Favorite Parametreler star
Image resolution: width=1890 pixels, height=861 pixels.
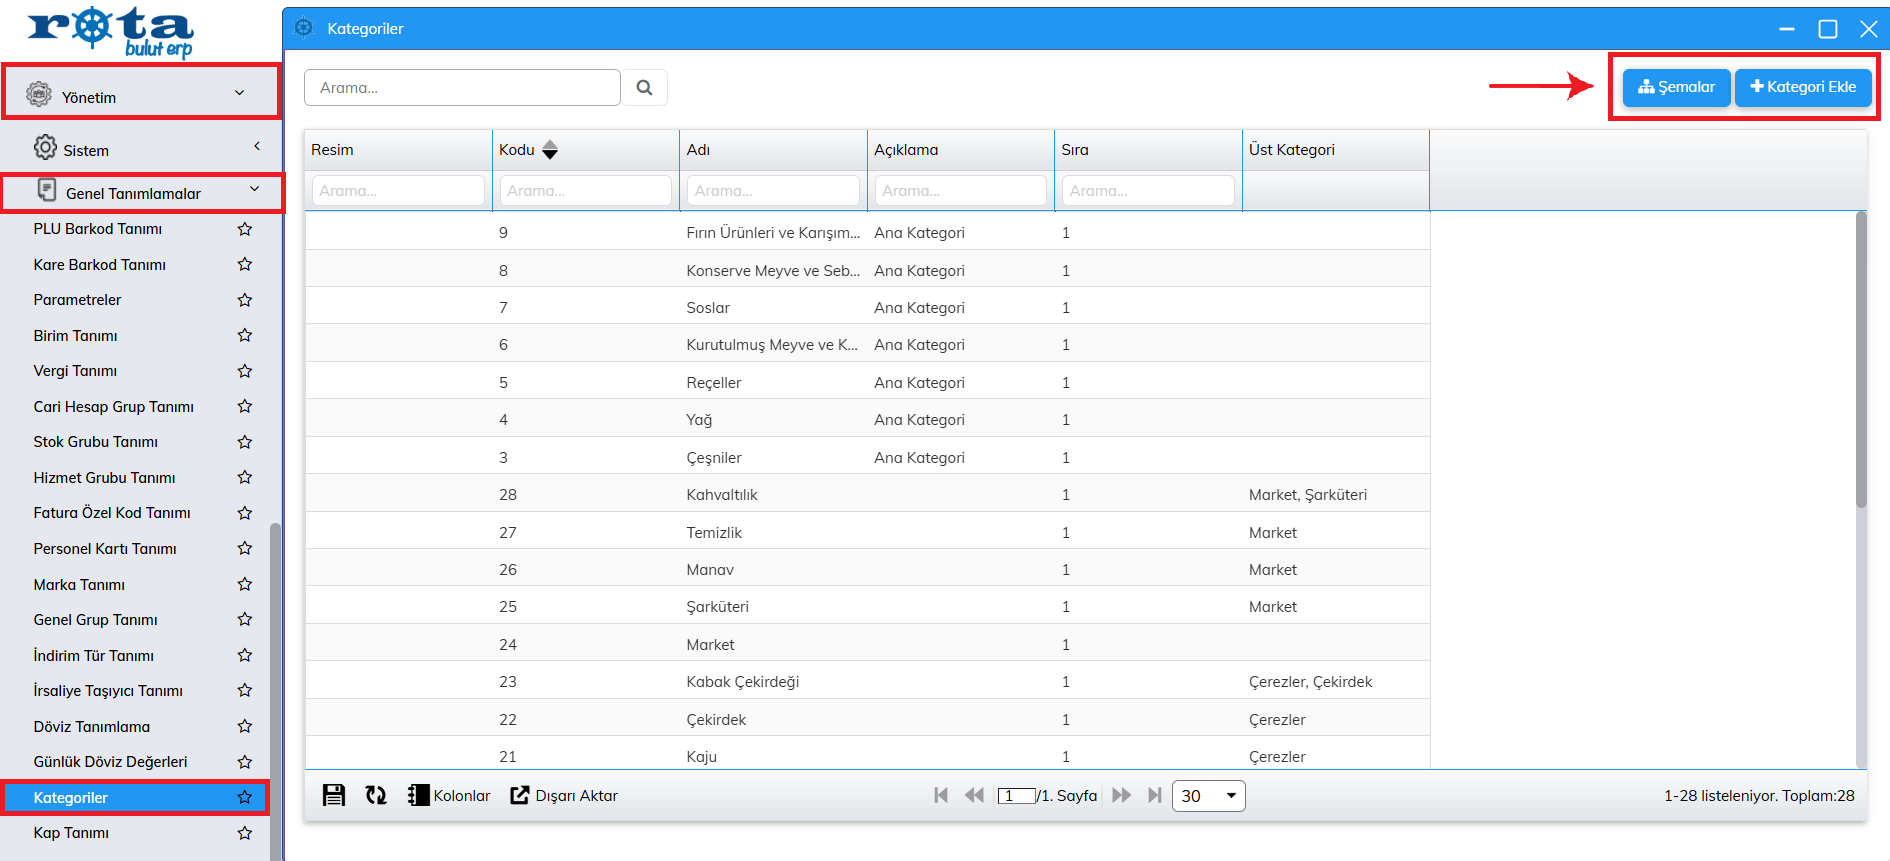click(245, 300)
